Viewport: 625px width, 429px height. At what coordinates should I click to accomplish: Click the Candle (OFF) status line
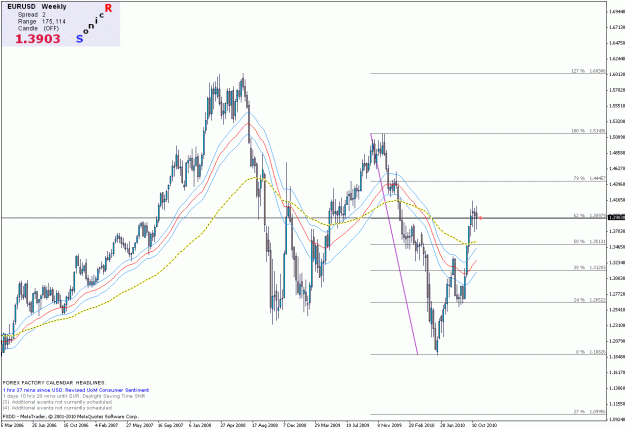pyautogui.click(x=38, y=29)
